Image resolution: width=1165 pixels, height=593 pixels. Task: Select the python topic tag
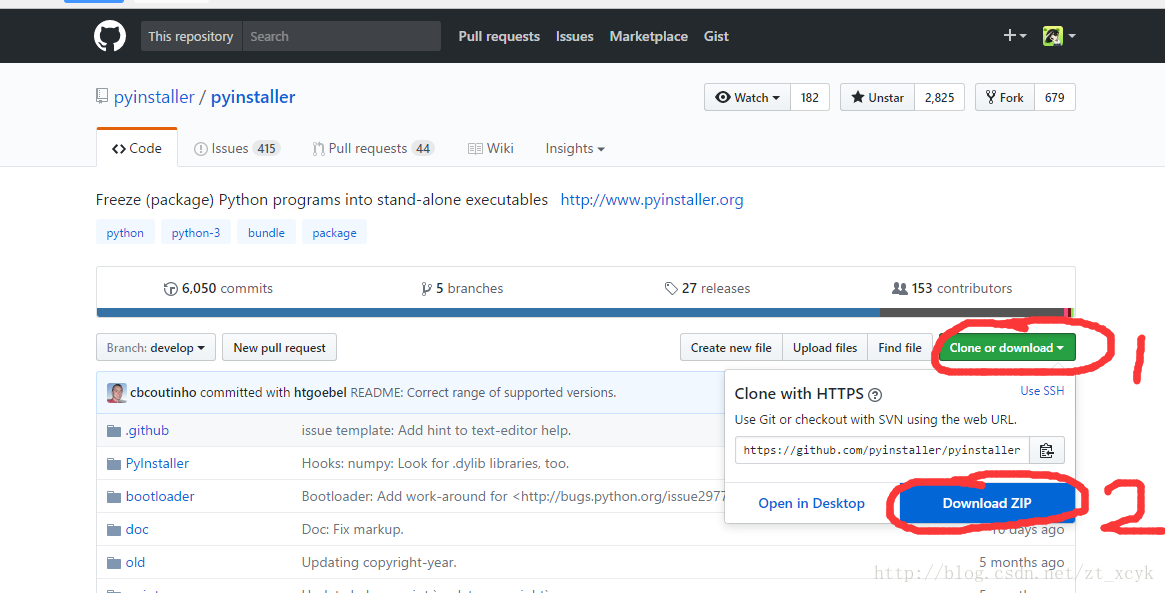[125, 233]
